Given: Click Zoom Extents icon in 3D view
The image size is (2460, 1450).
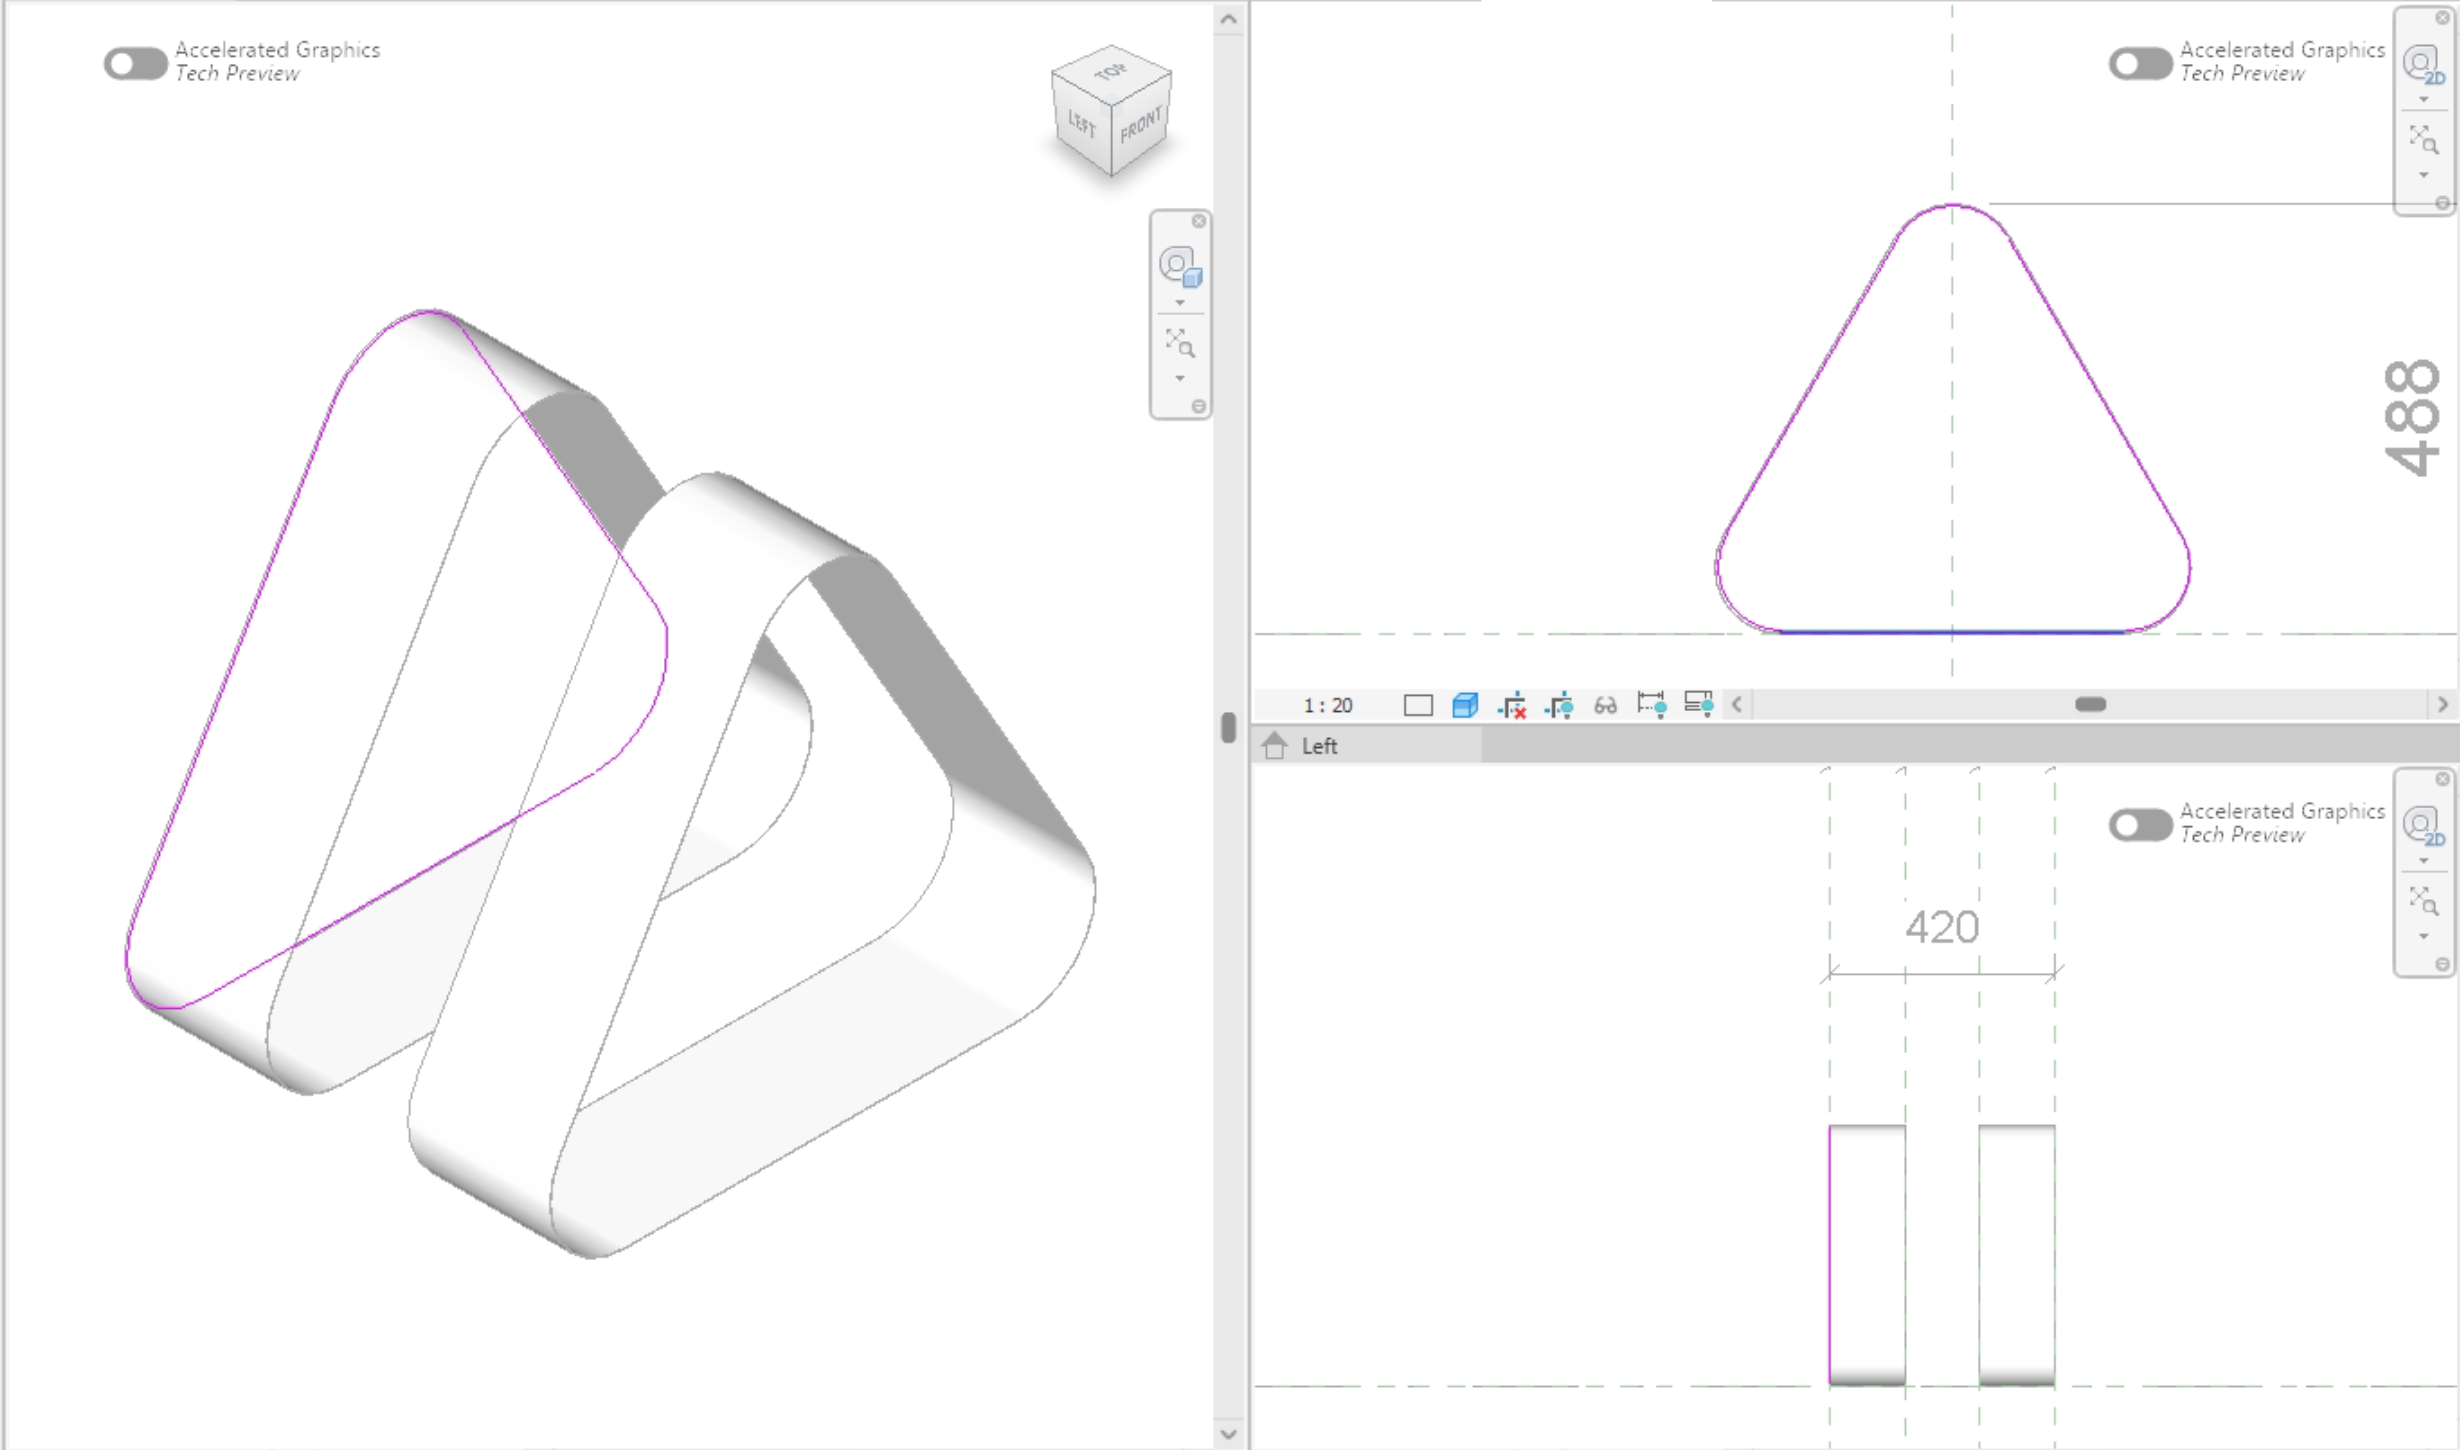Looking at the screenshot, I should 1179,343.
